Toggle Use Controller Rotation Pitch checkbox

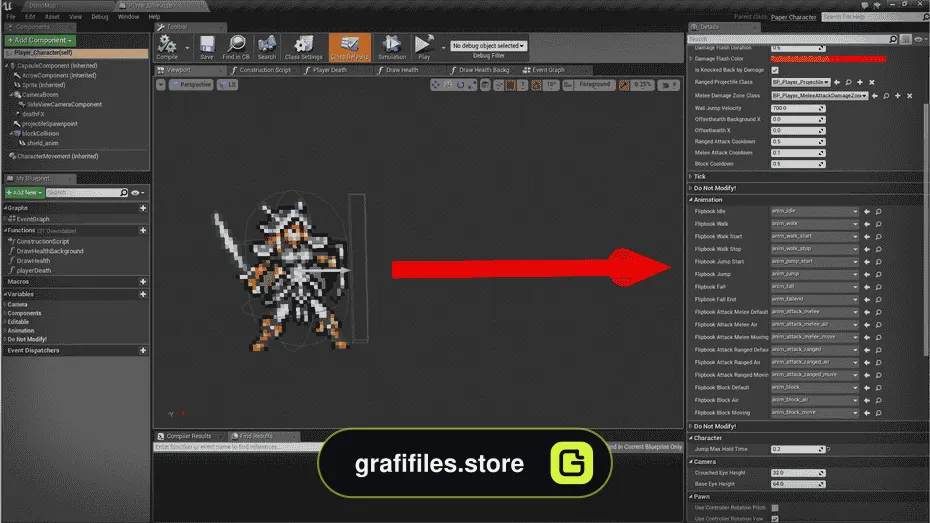pos(775,508)
